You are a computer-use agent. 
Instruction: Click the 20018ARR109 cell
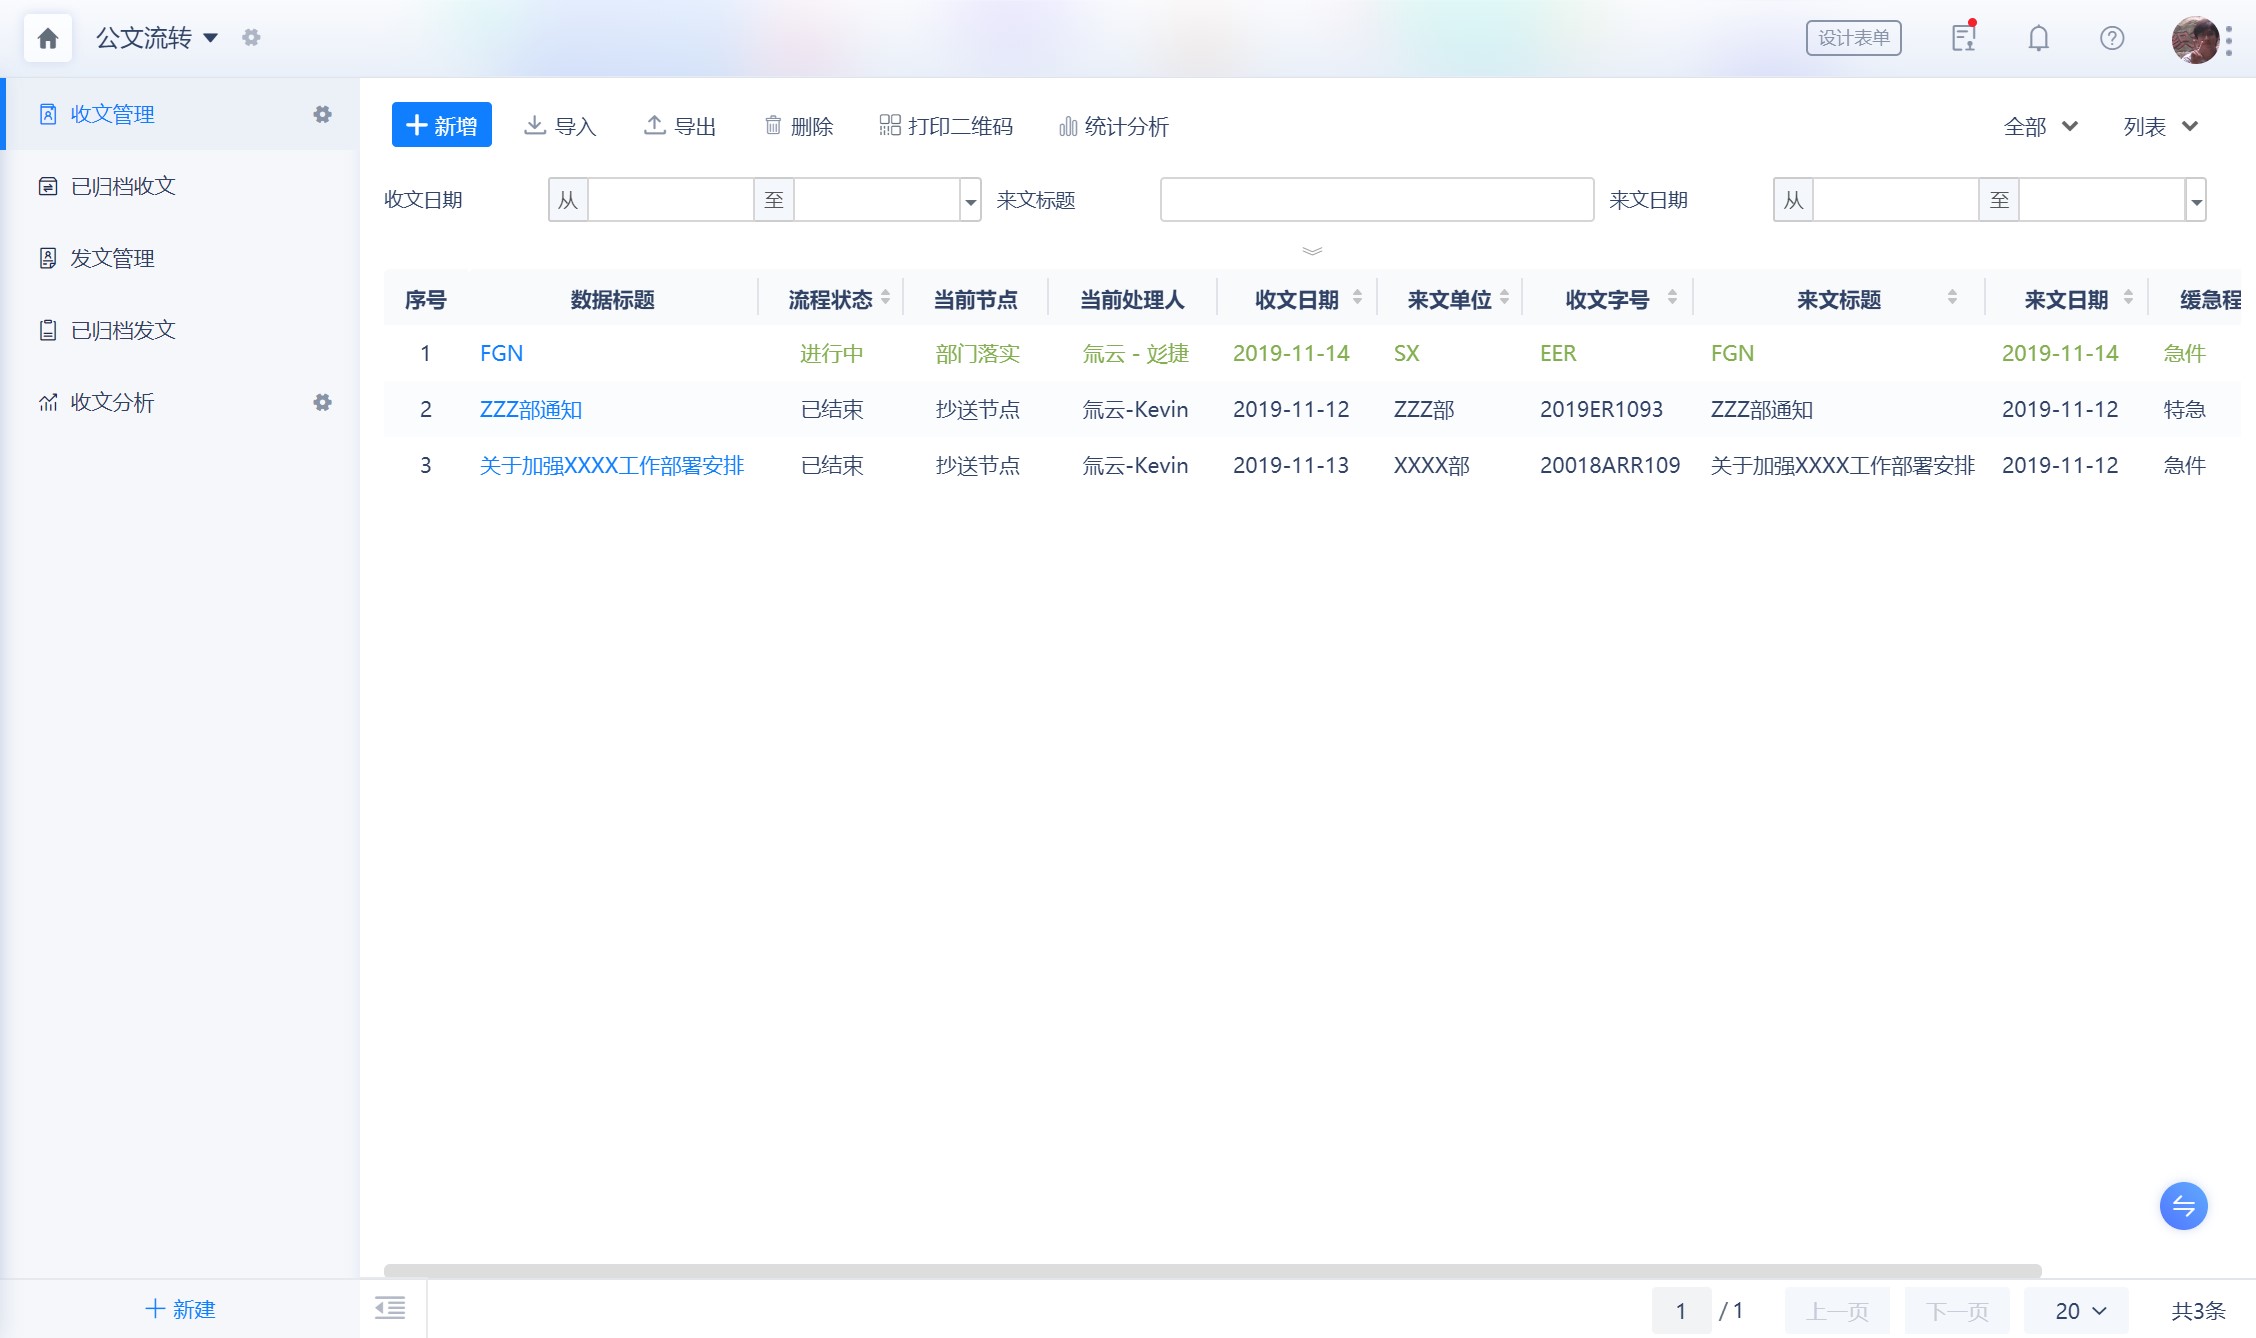(1610, 465)
